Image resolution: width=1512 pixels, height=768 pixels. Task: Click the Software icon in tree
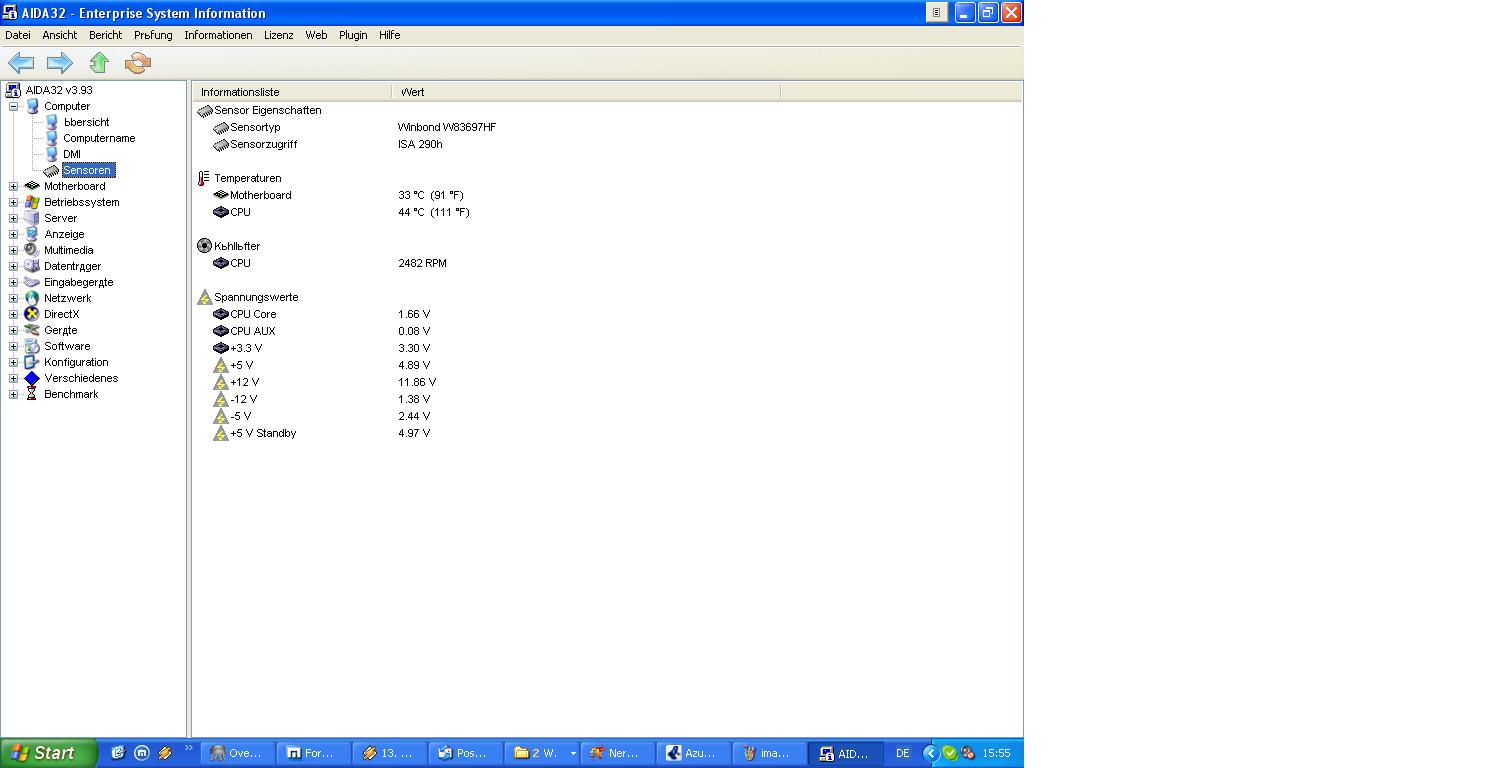click(32, 346)
